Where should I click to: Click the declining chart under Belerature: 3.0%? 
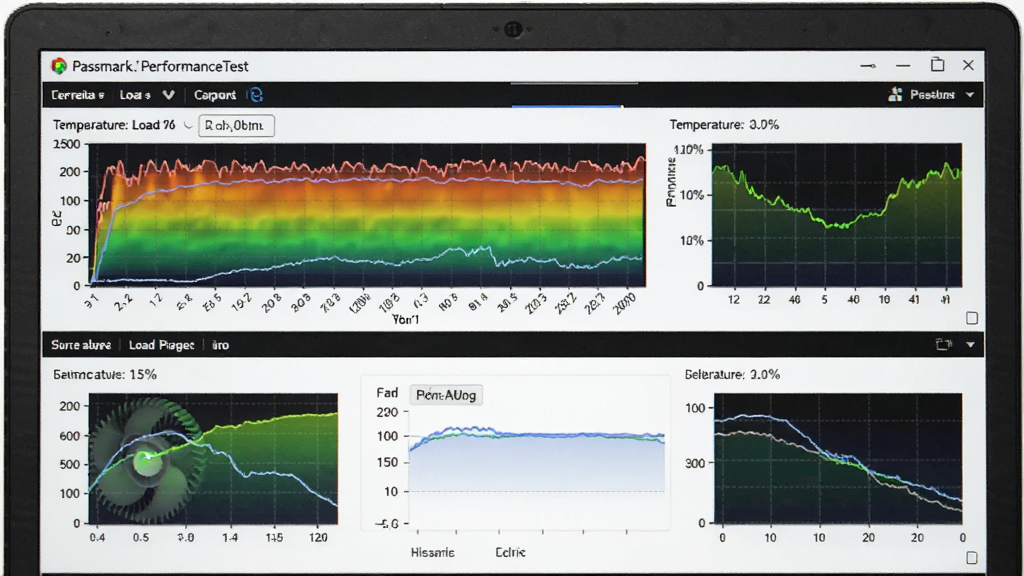(x=838, y=458)
